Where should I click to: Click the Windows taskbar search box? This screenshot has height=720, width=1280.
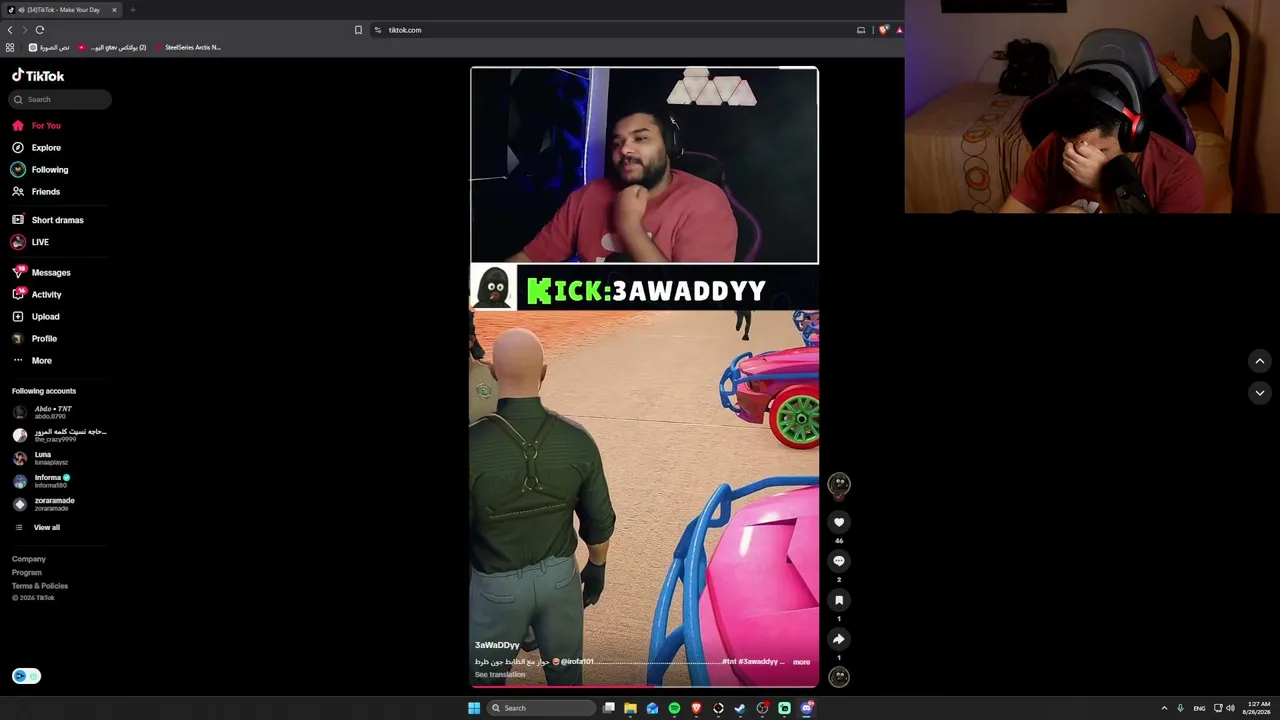[540, 708]
